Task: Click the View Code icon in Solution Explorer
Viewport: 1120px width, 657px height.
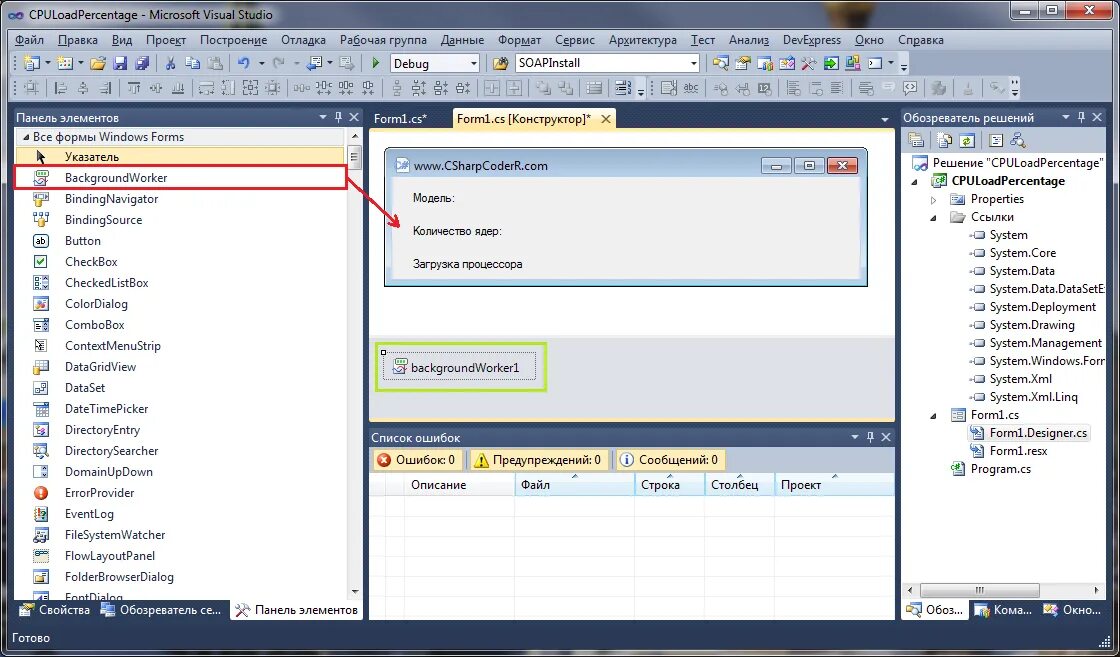Action: click(x=996, y=140)
